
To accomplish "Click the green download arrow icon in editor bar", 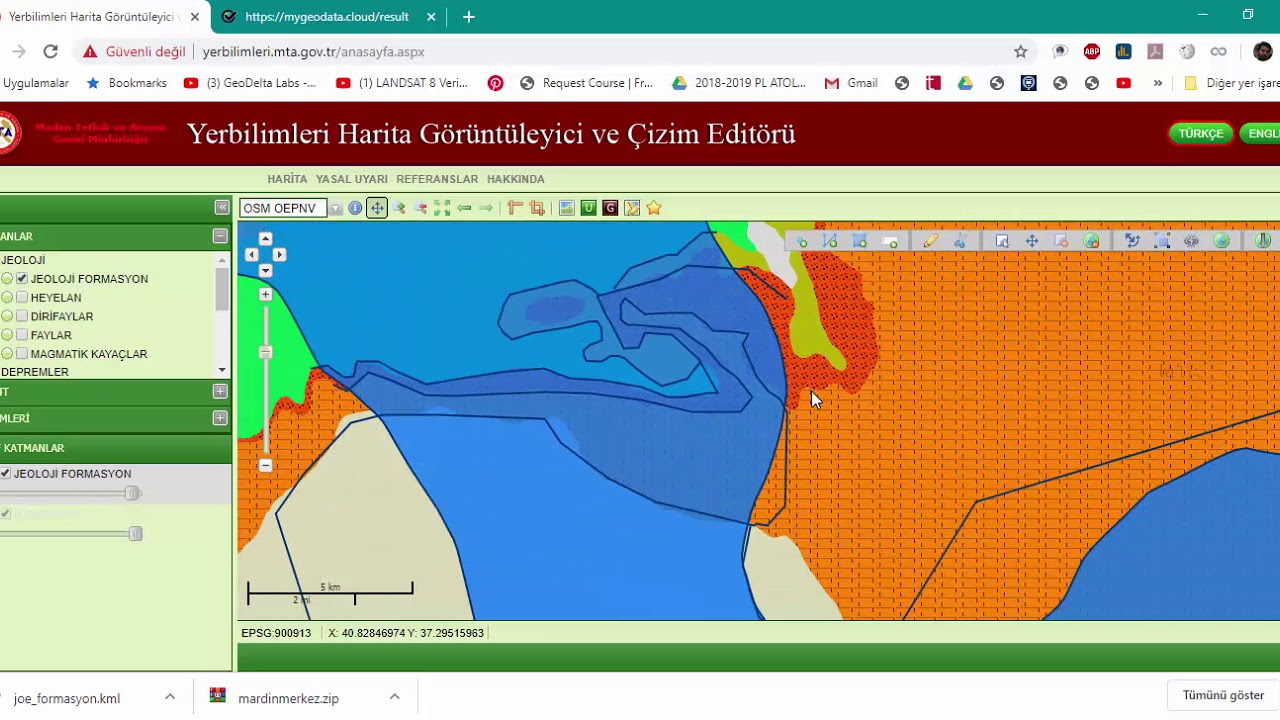I will pos(1263,241).
